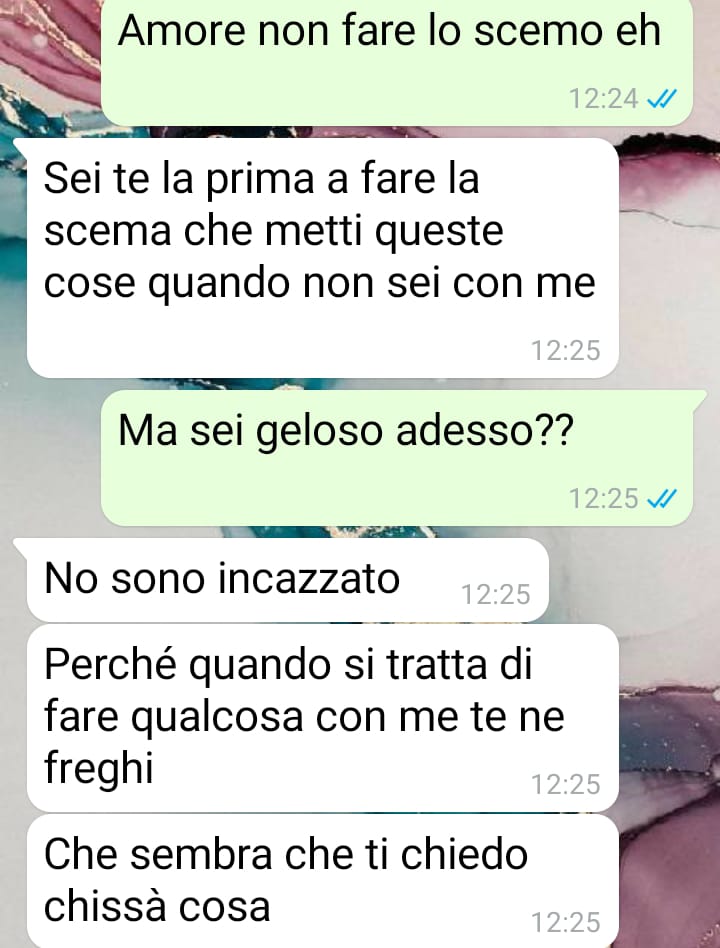This screenshot has width=720, height=948.
Task: Tap the 'Ma sei geloso adesso??' bubble
Action: point(397,458)
